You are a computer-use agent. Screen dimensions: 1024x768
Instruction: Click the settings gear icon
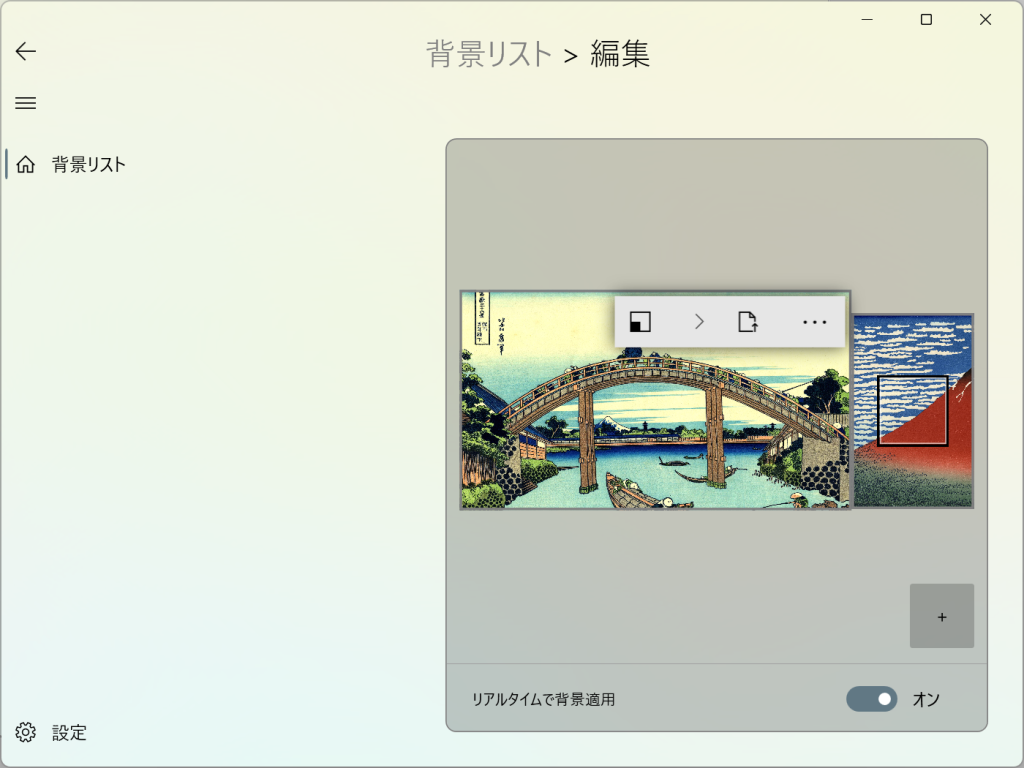click(x=25, y=732)
